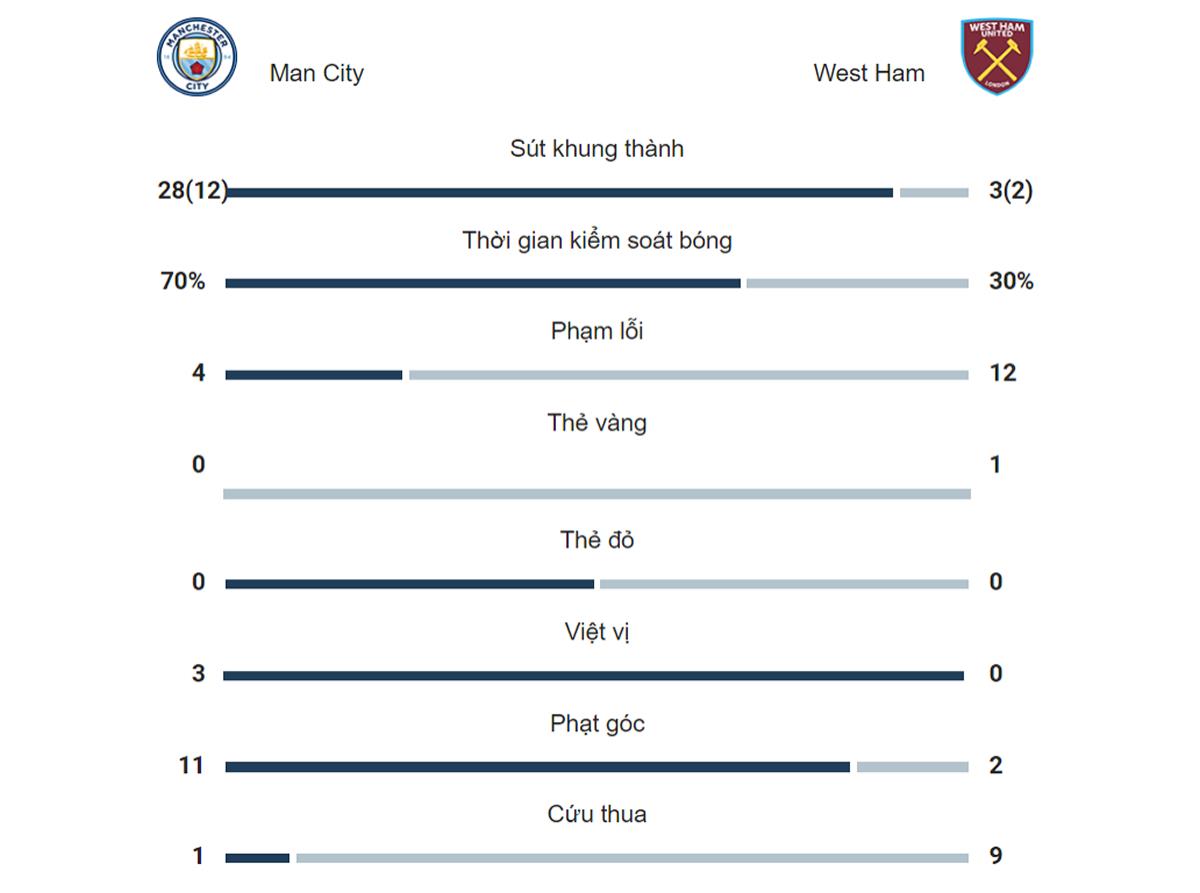This screenshot has width=1200, height=893.
Task: Click the Phạm lỗi comparison bar
Action: pyautogui.click(x=597, y=375)
